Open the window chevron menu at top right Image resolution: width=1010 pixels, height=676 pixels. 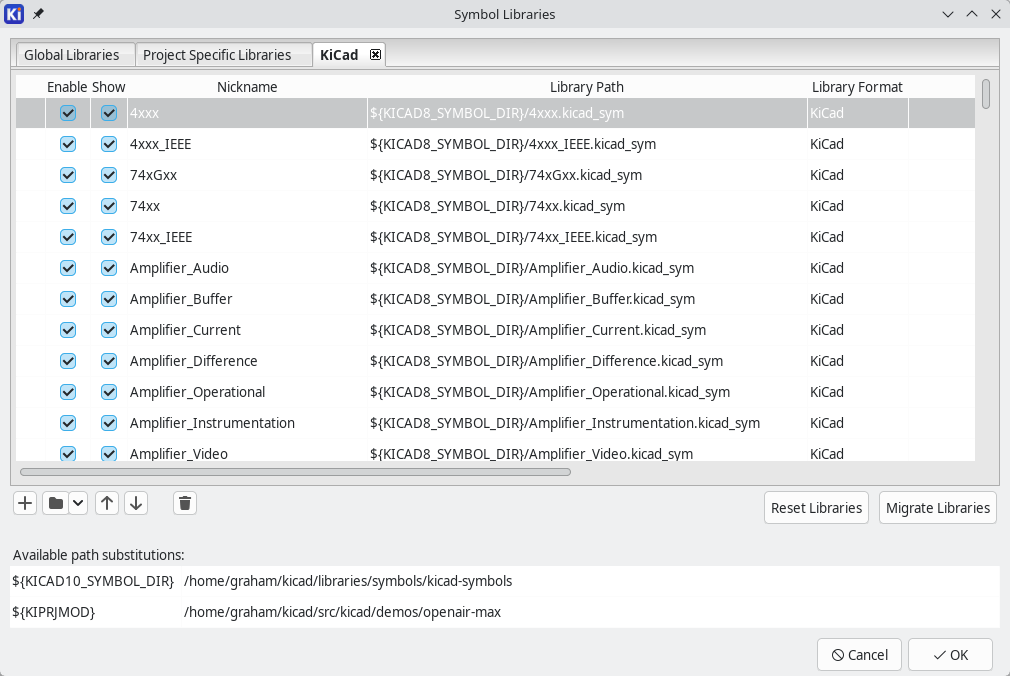point(946,14)
